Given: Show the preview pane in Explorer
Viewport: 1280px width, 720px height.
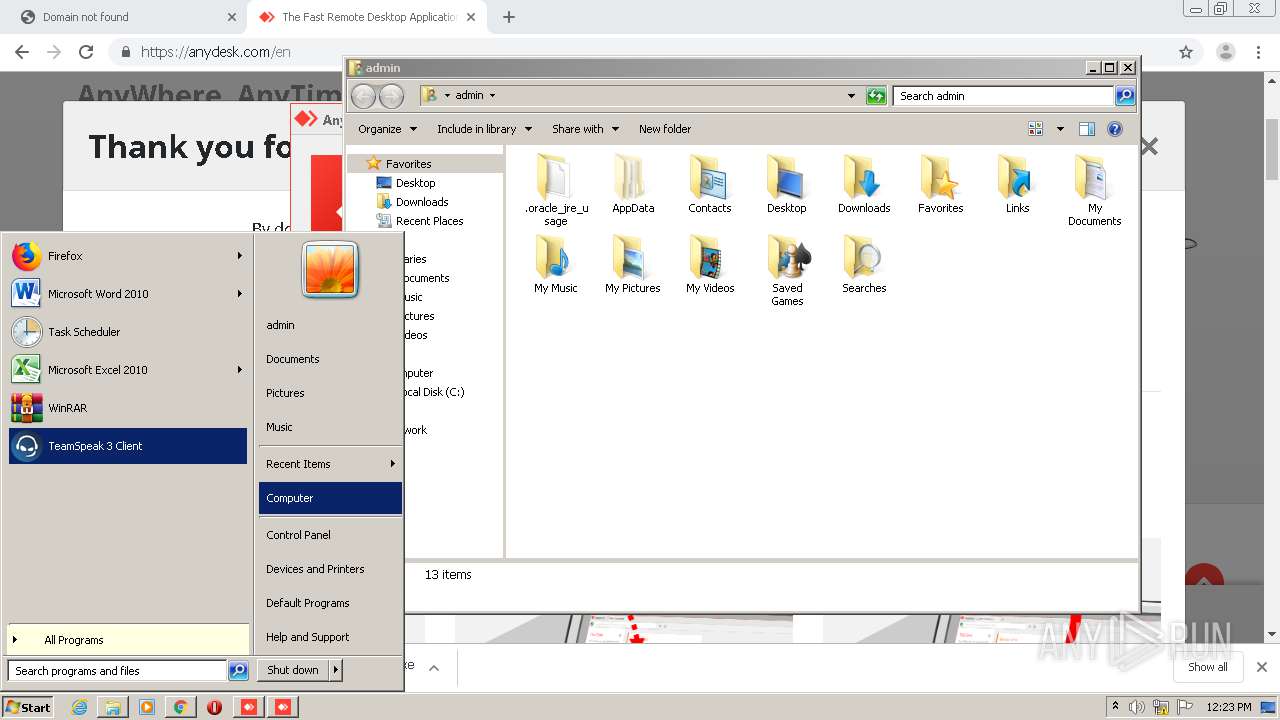Looking at the screenshot, I should pos(1087,129).
